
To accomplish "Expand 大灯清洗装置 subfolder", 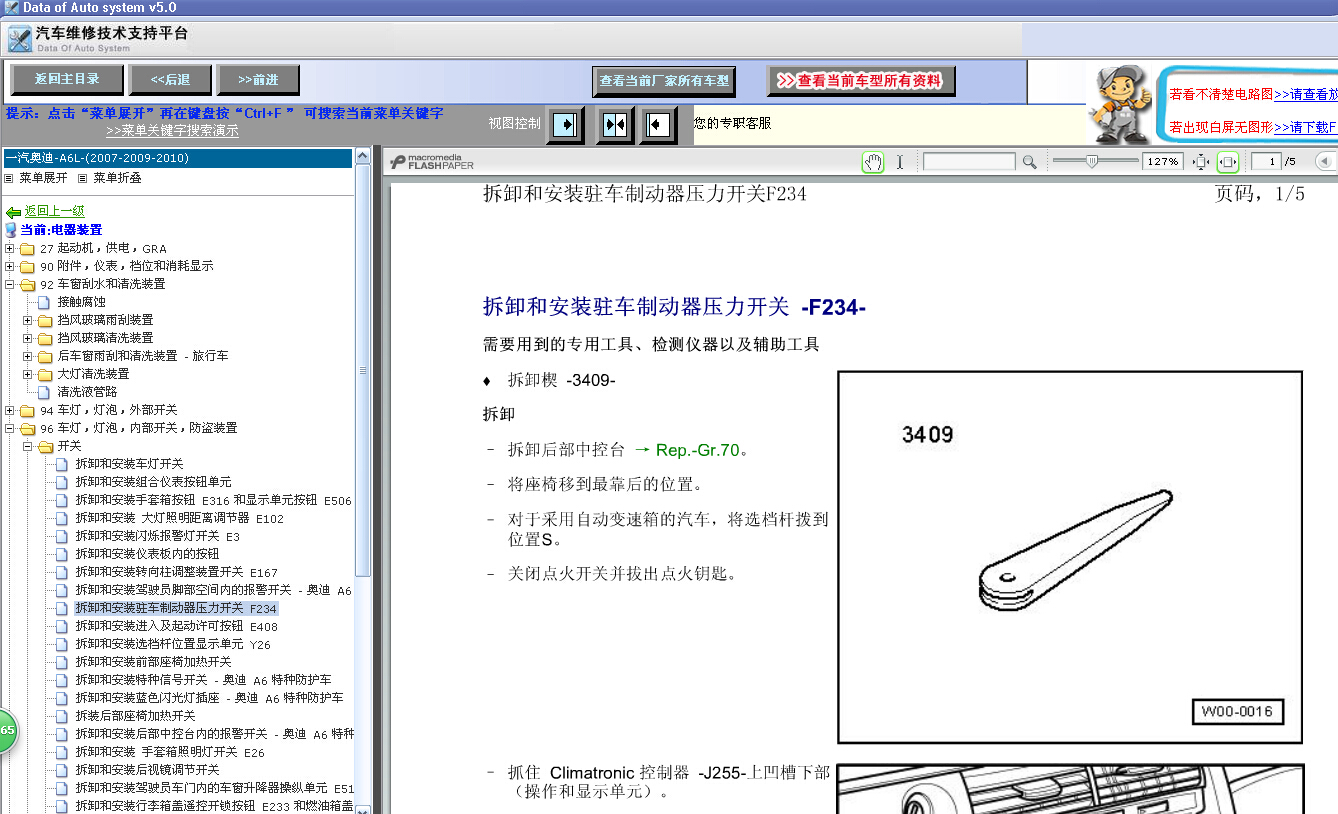I will pyautogui.click(x=28, y=375).
